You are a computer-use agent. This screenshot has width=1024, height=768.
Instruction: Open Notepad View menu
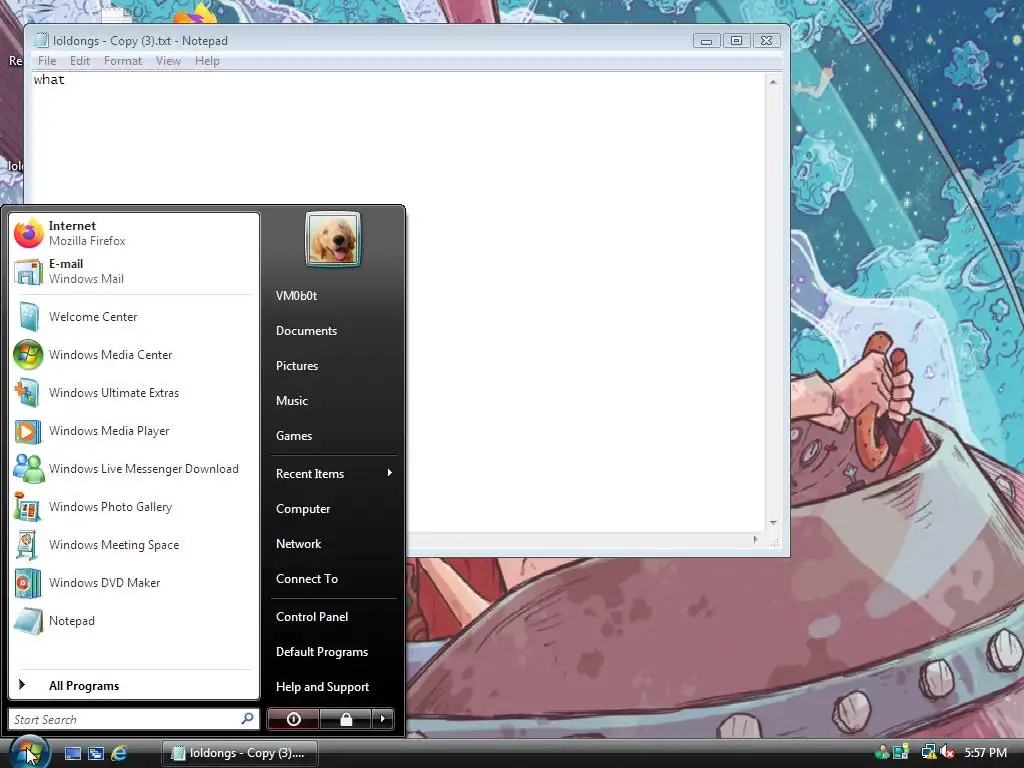pos(168,61)
